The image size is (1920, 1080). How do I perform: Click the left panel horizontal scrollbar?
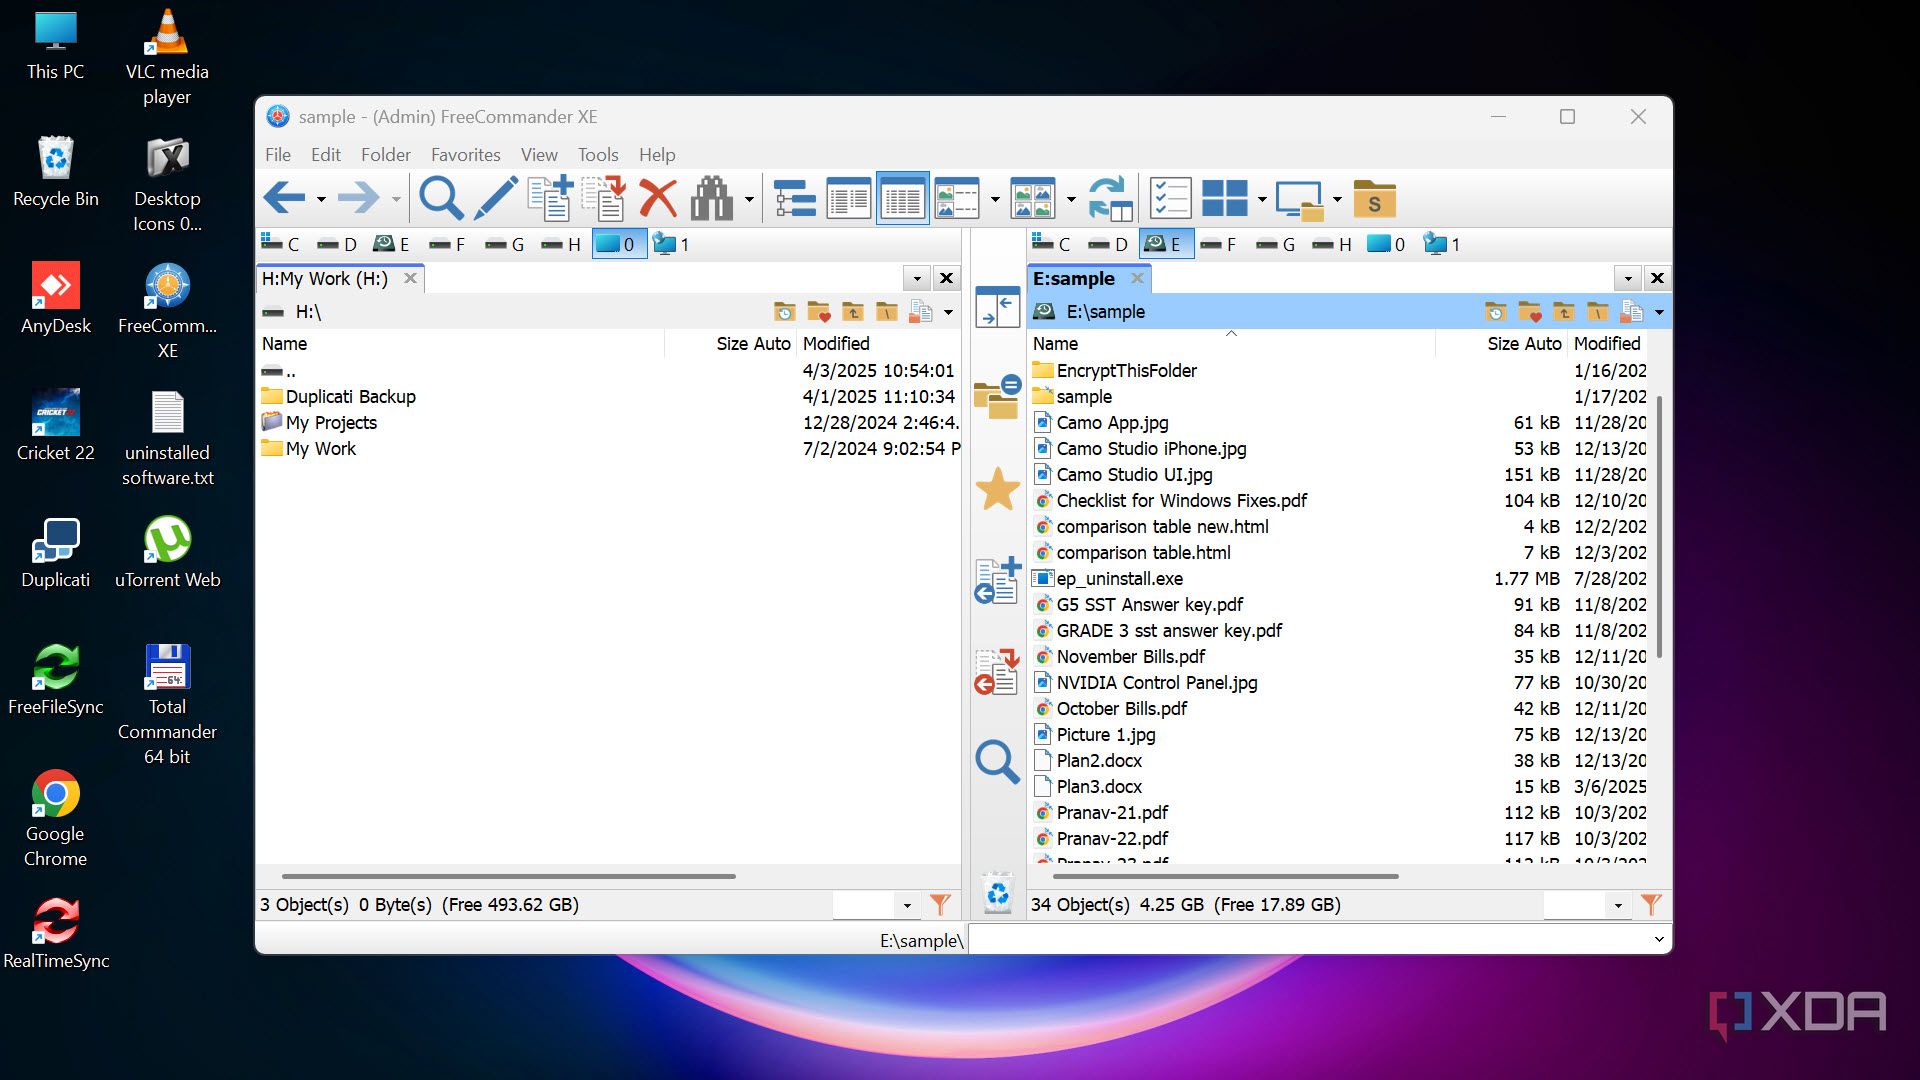(509, 876)
